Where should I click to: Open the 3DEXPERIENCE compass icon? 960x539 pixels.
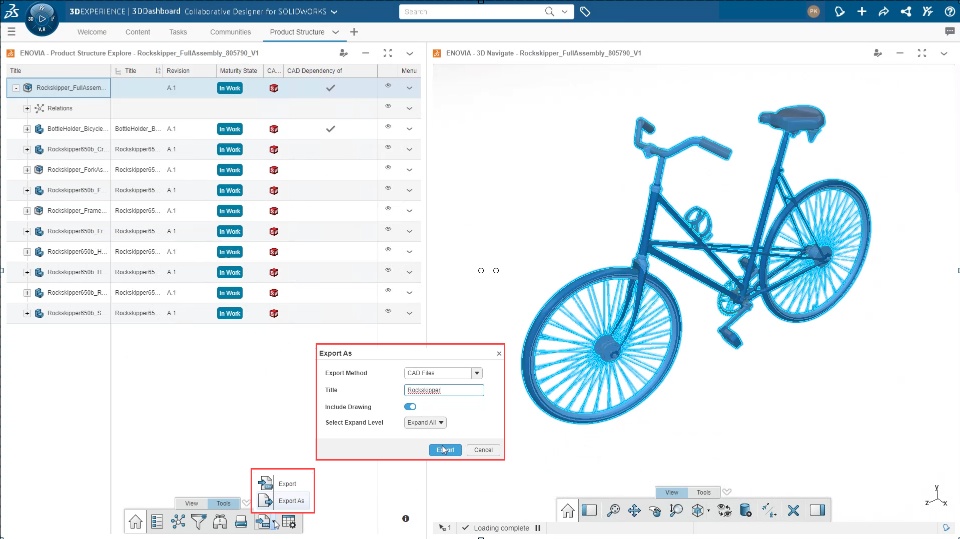pyautogui.click(x=42, y=18)
